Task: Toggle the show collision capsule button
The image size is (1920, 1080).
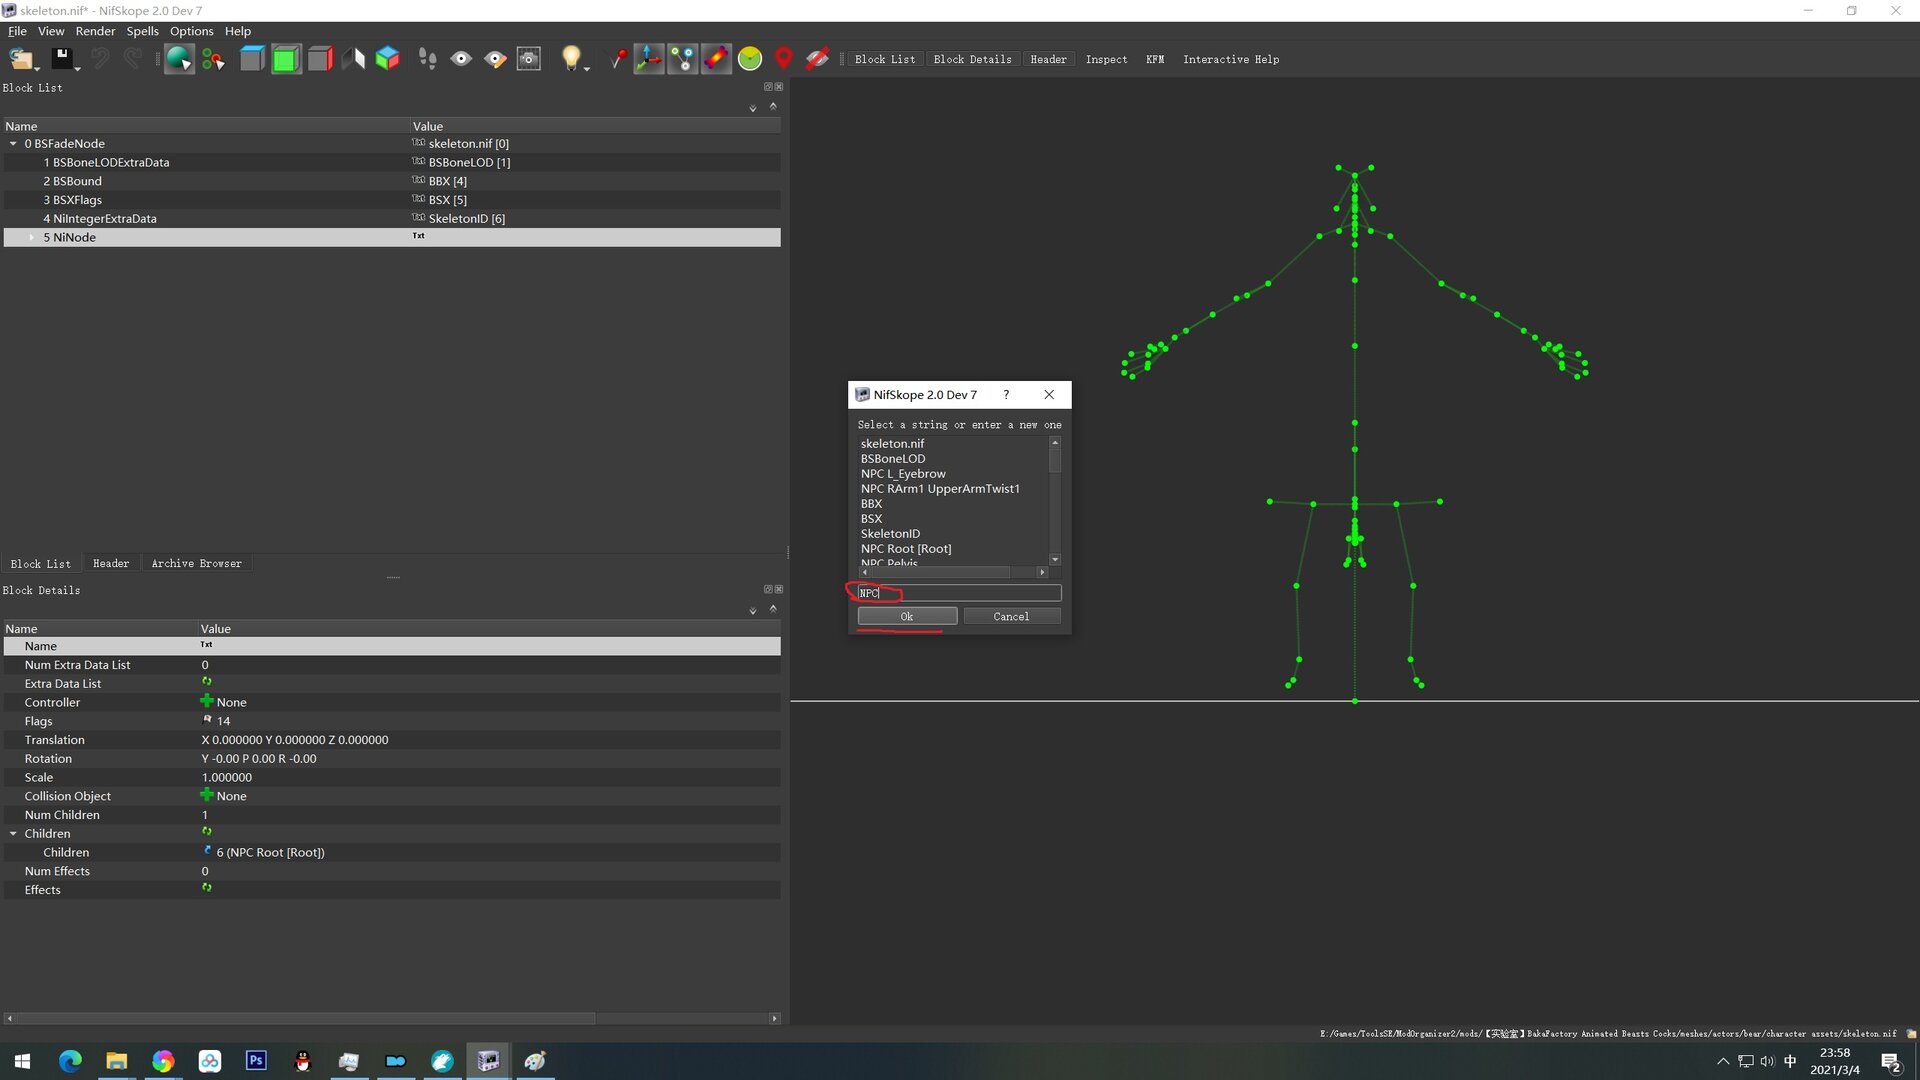Action: tap(716, 59)
